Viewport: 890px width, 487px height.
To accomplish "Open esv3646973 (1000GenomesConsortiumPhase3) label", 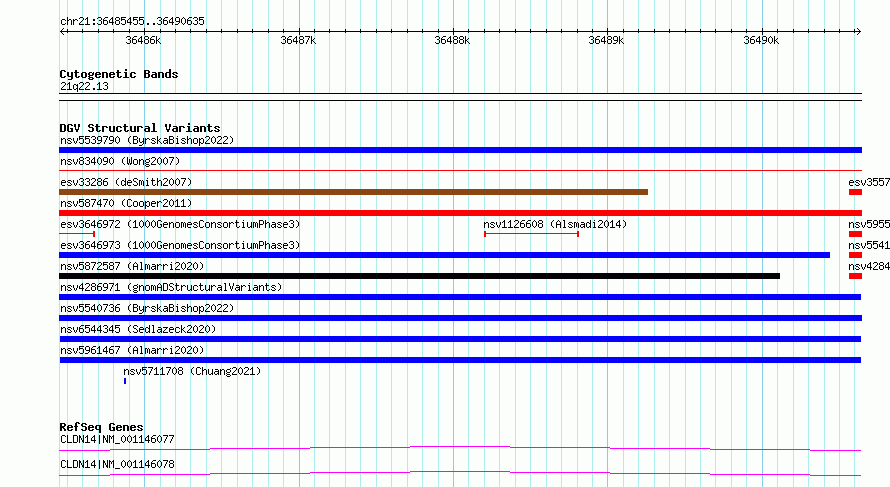I will [x=180, y=245].
